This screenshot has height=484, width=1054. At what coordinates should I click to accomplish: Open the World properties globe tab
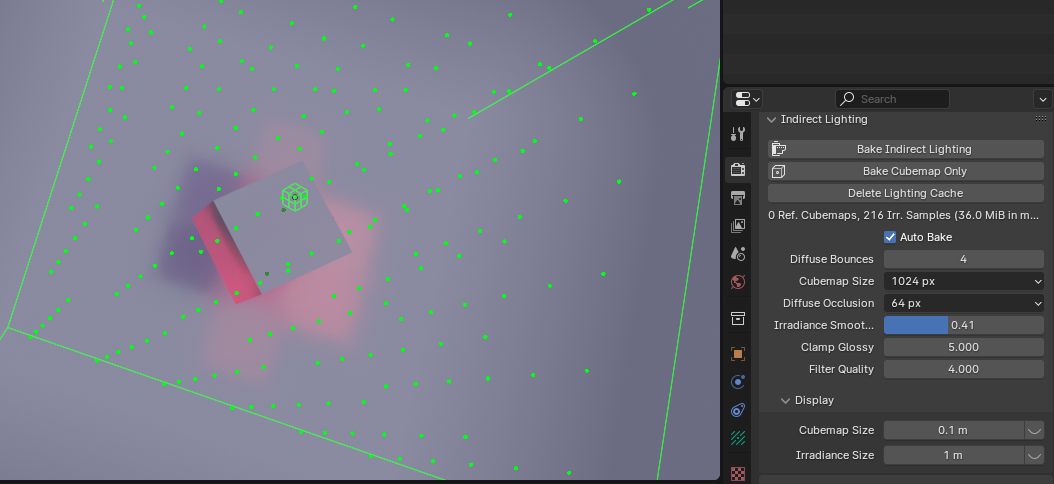pos(737,282)
